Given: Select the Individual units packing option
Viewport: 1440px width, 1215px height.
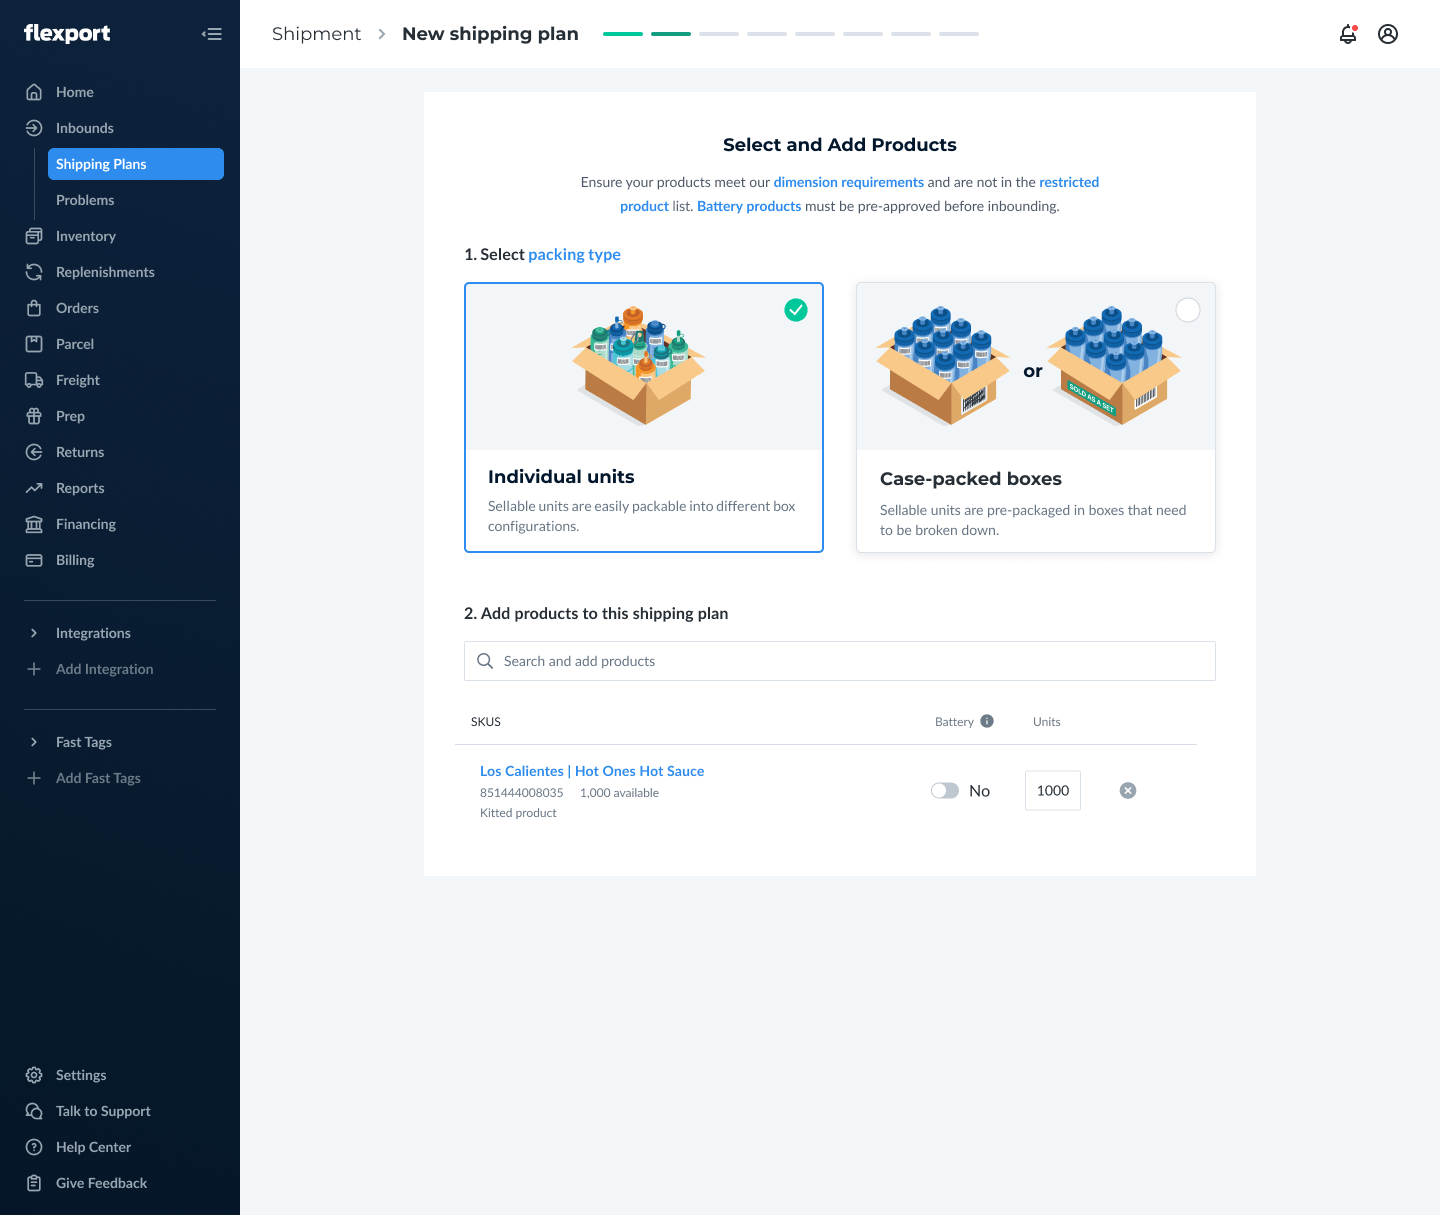Looking at the screenshot, I should (x=643, y=417).
